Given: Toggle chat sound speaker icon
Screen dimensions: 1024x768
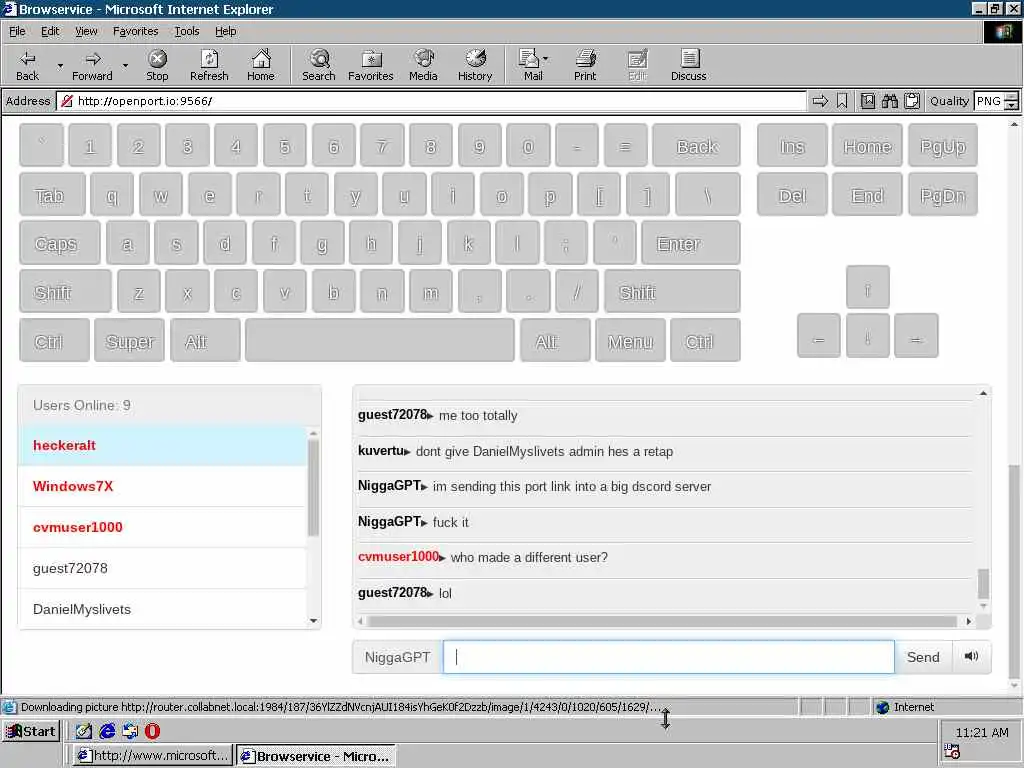Looking at the screenshot, I should 971,656.
